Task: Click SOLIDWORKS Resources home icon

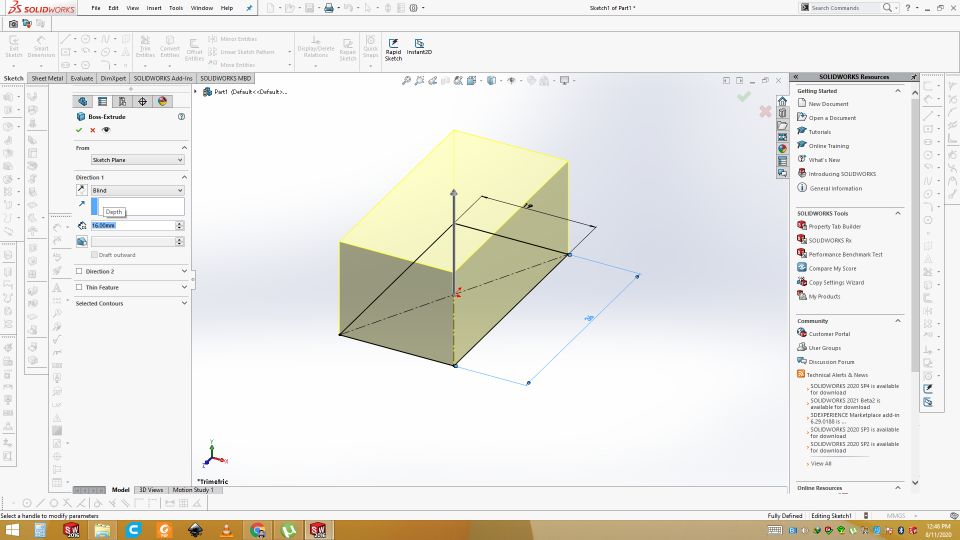Action: tap(782, 102)
